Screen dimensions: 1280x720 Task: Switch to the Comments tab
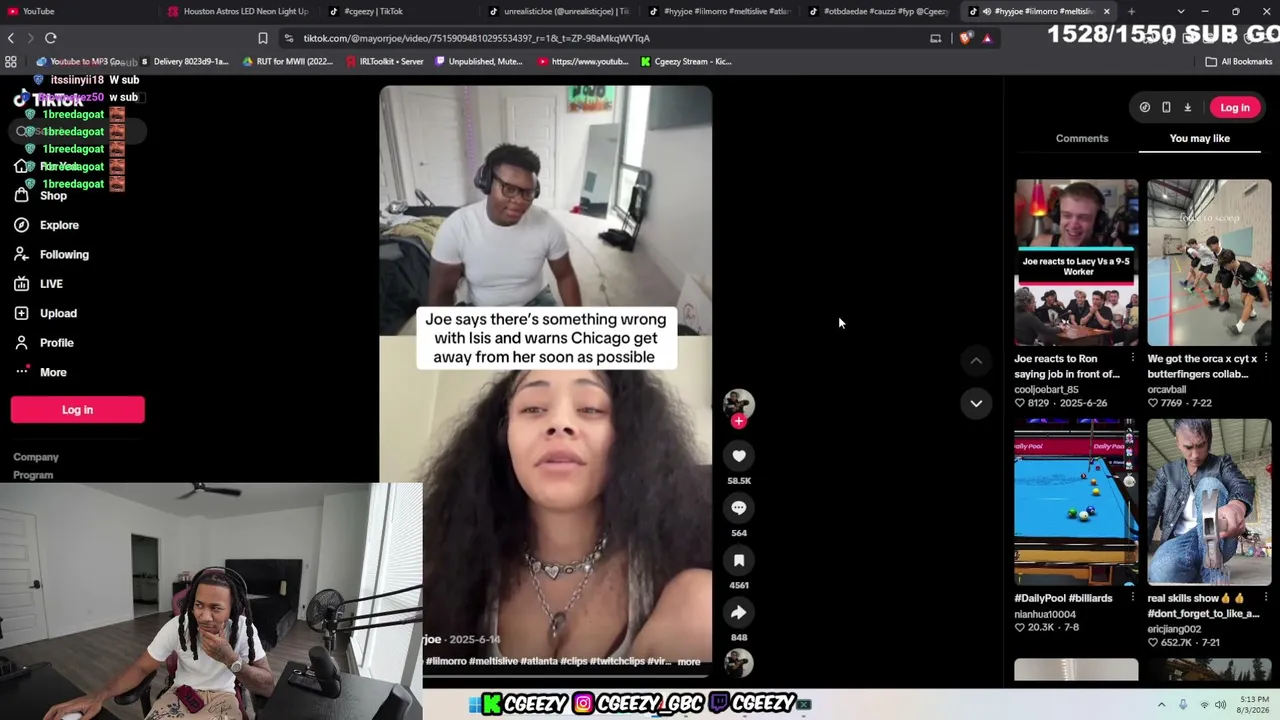[x=1082, y=138]
